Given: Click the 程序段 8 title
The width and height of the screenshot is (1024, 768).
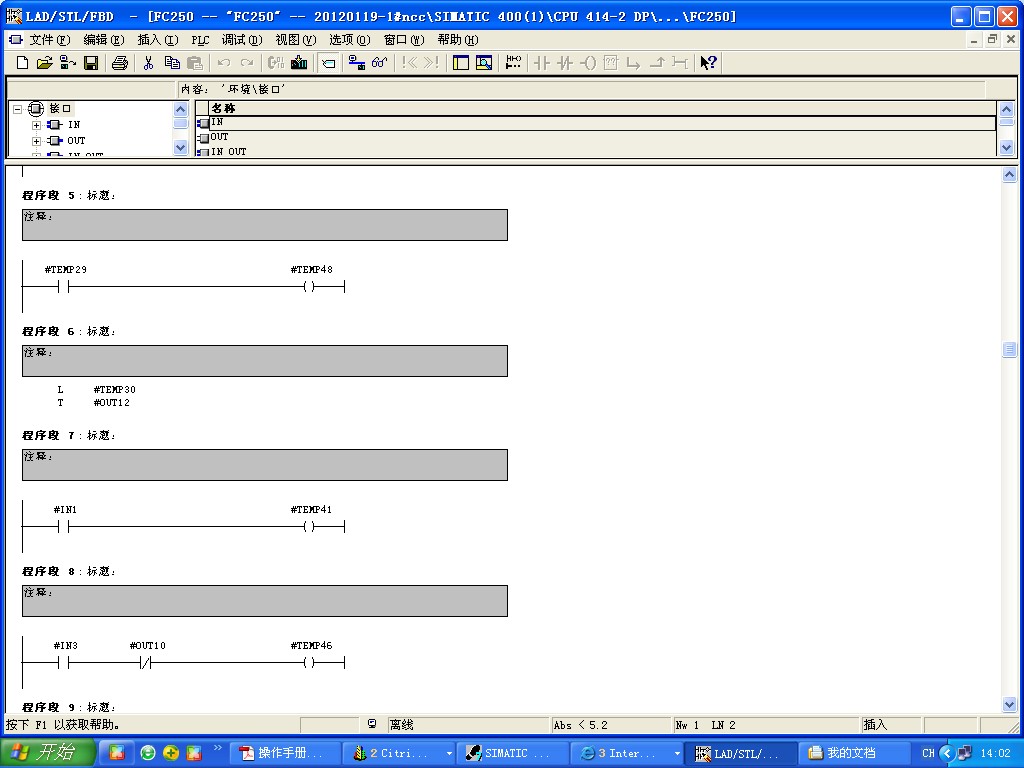Looking at the screenshot, I should [69, 571].
